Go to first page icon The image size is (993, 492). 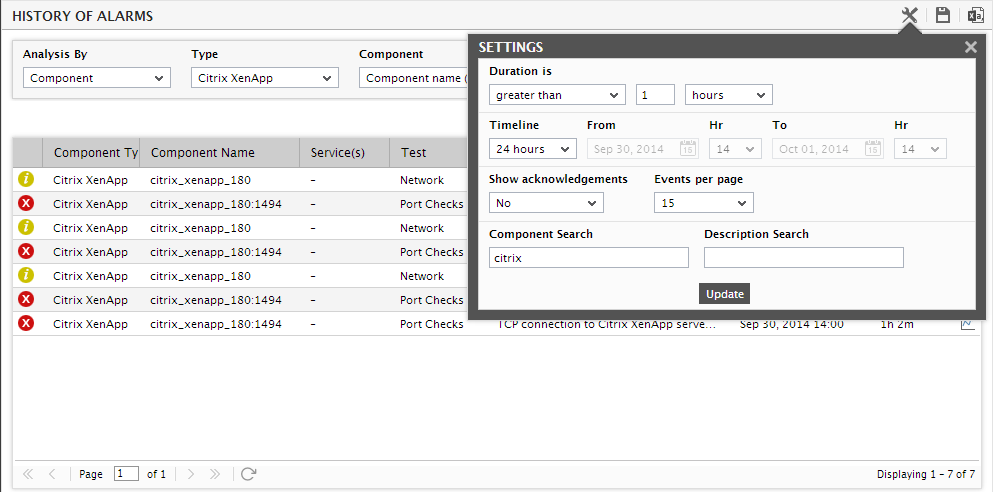click(28, 474)
